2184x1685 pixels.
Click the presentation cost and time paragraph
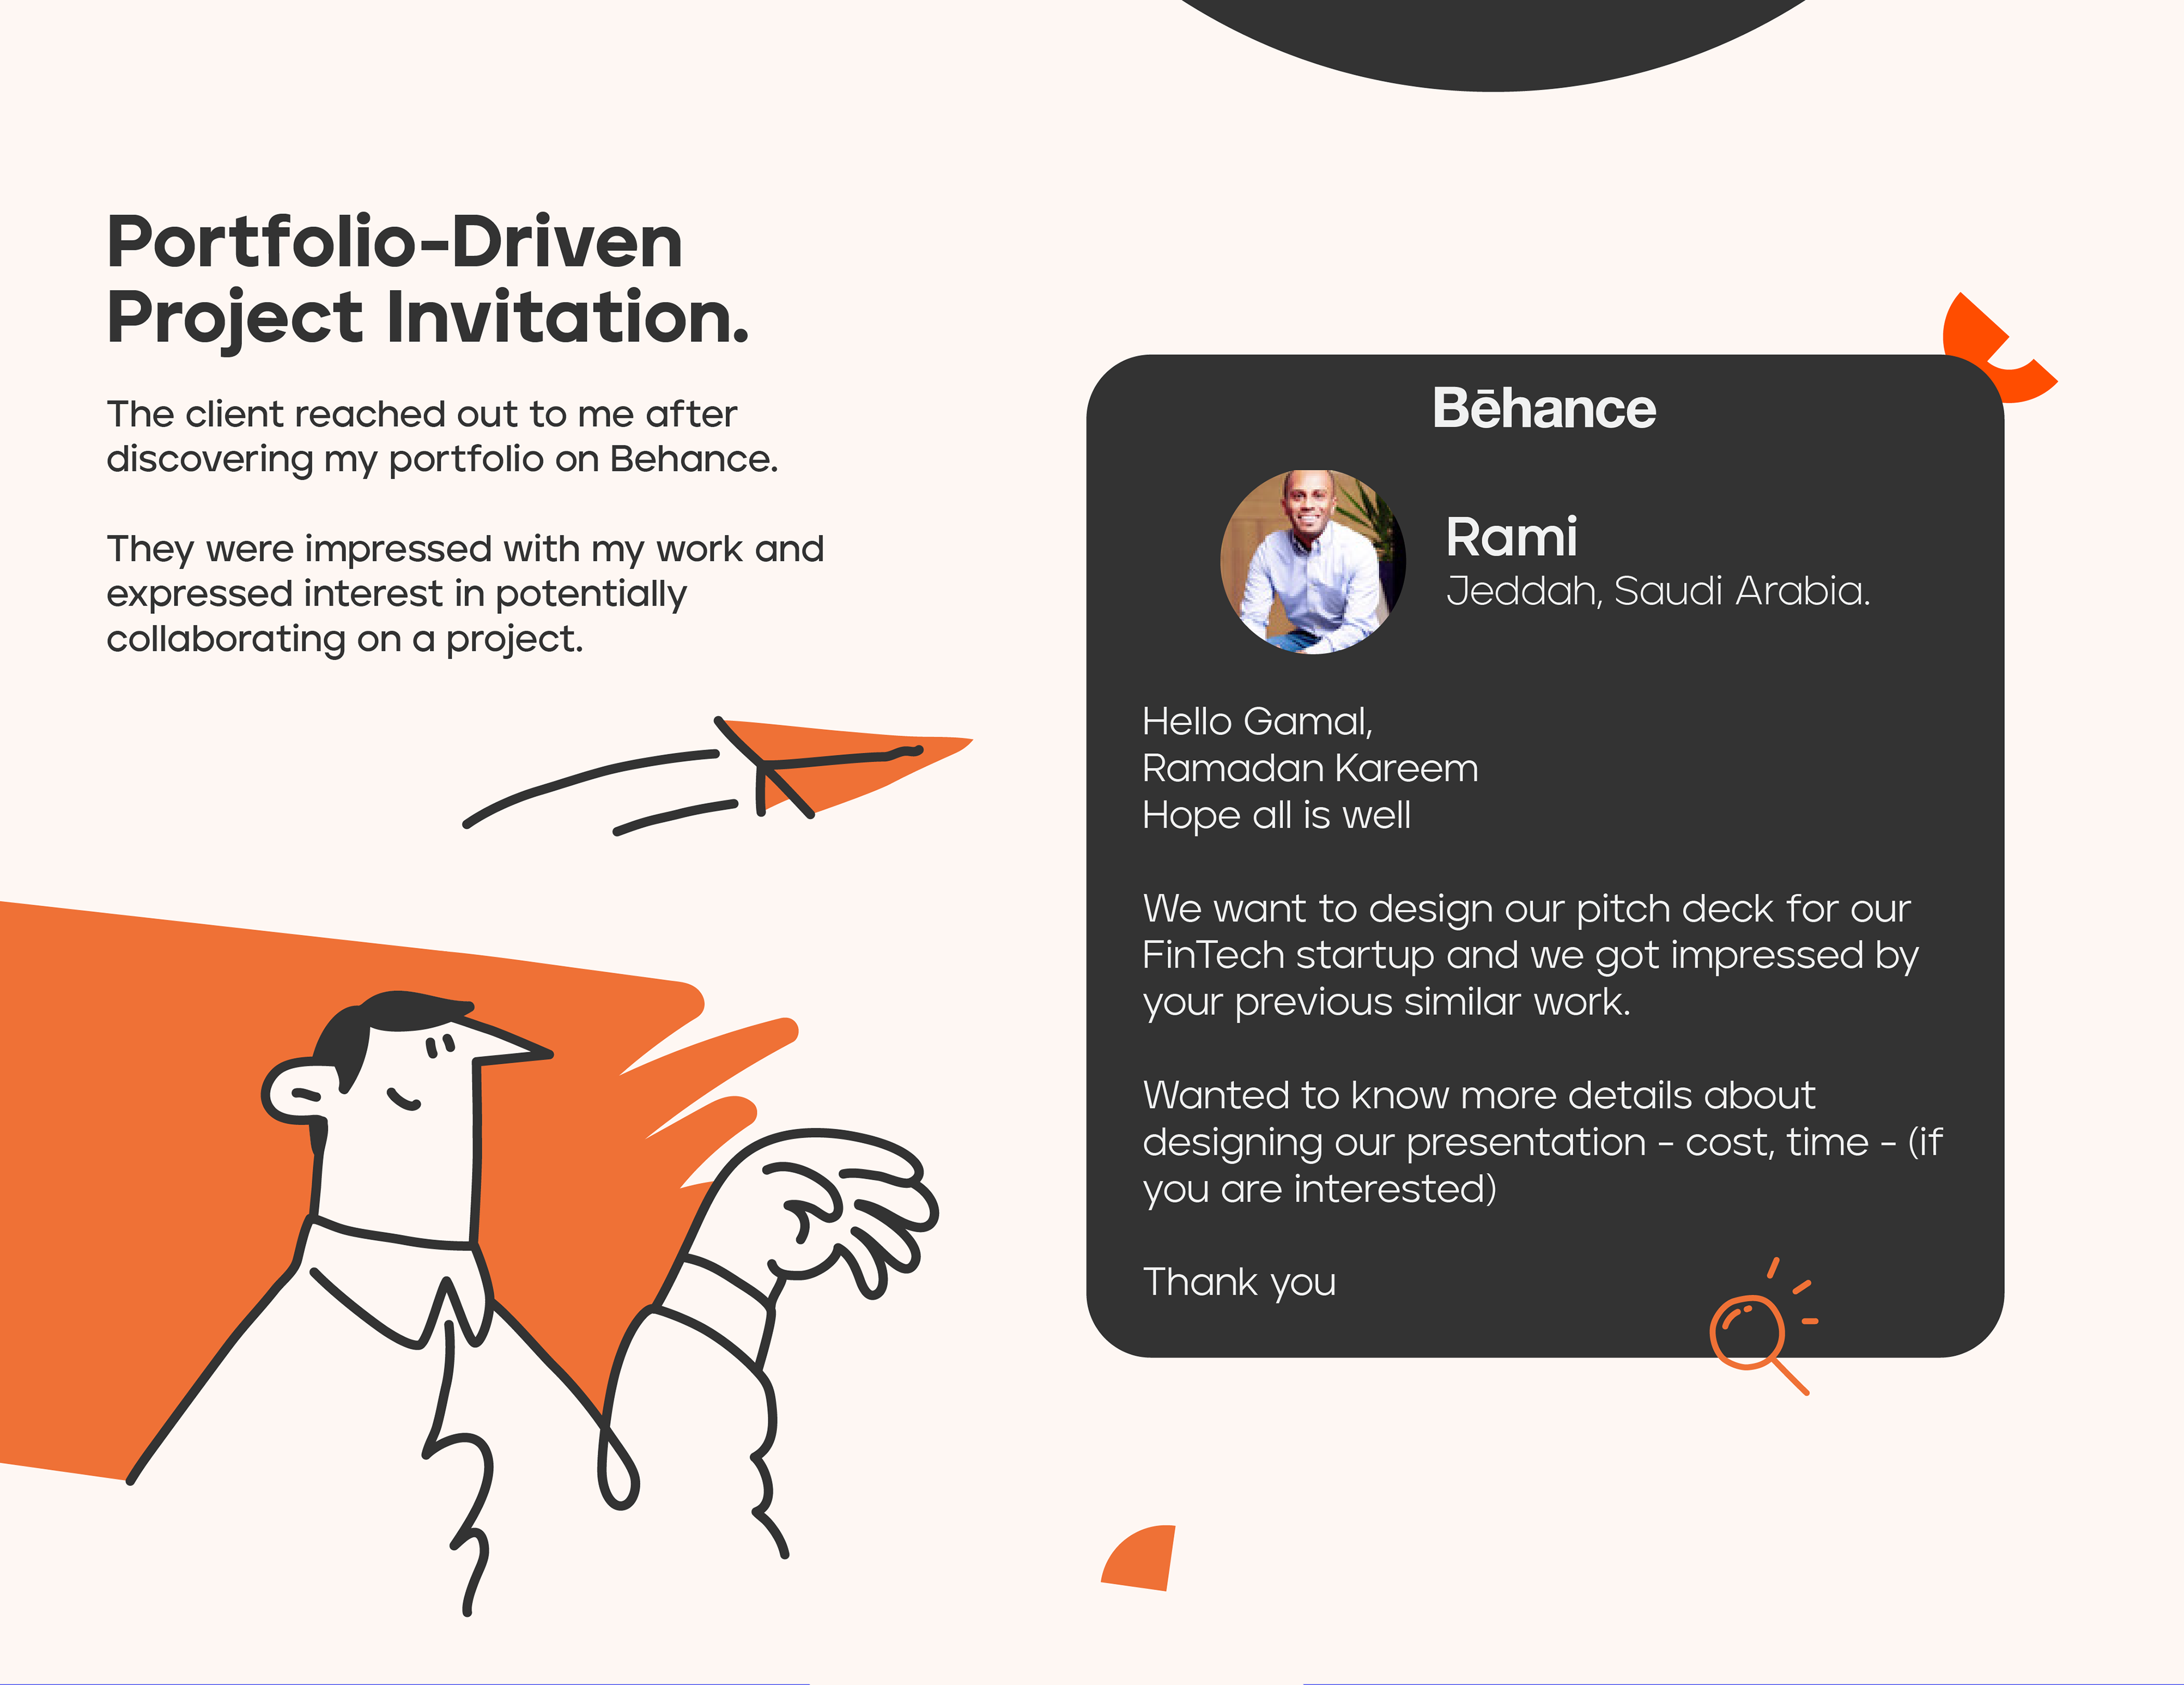click(1542, 1142)
